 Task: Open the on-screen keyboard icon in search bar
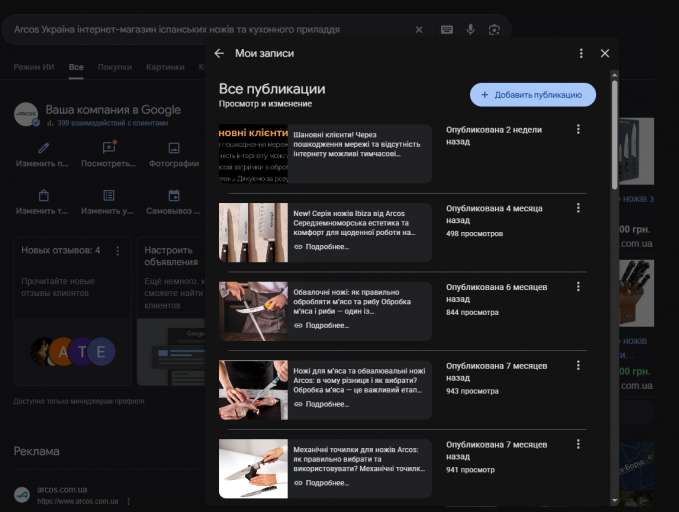447,29
